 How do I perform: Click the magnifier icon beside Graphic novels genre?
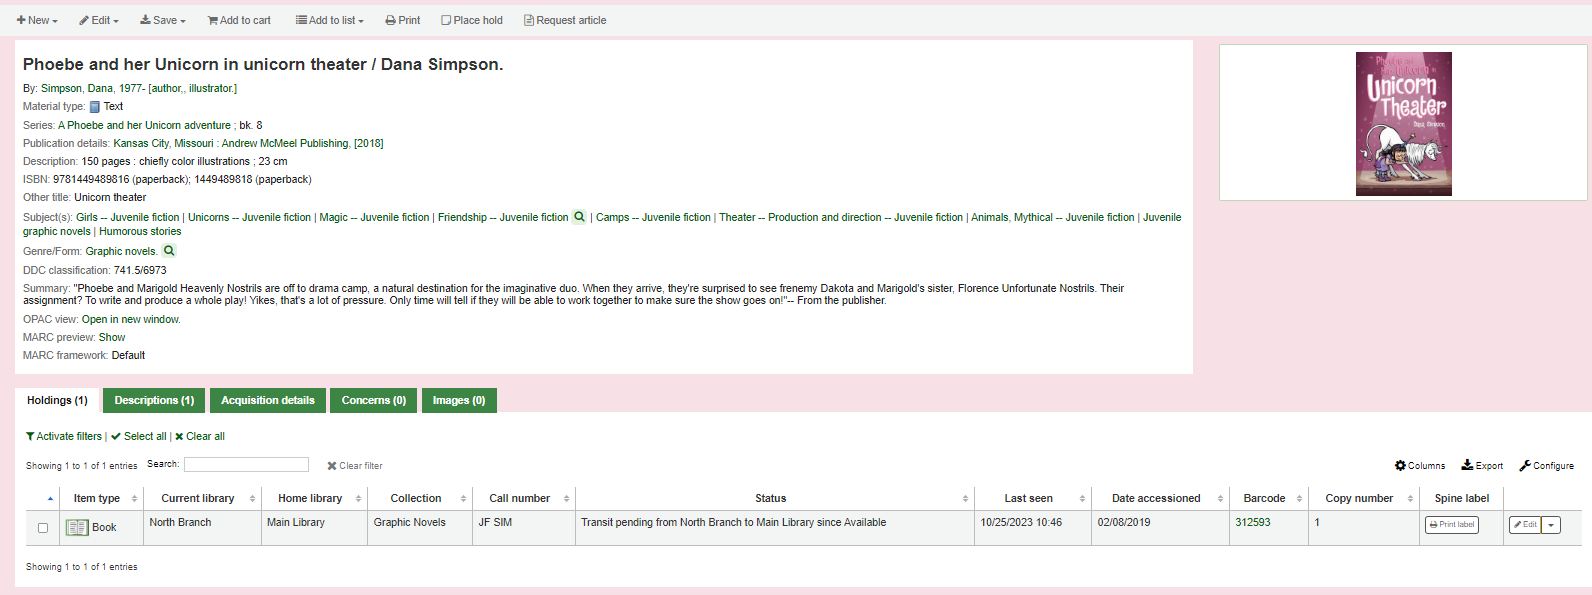169,251
